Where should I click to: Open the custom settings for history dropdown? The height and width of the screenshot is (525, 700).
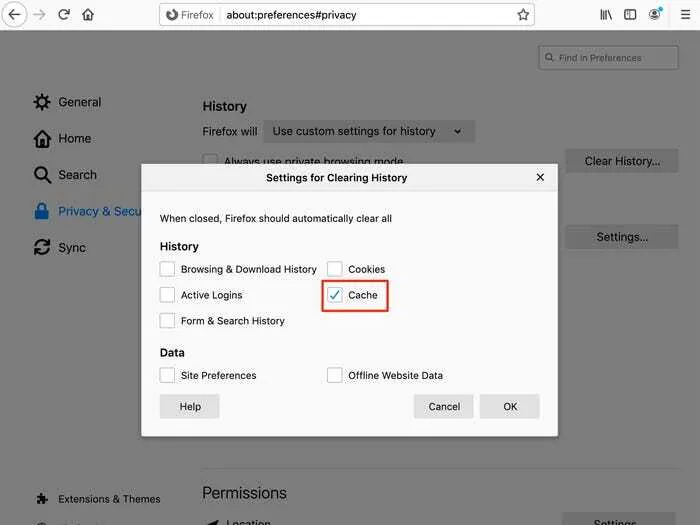click(x=369, y=131)
